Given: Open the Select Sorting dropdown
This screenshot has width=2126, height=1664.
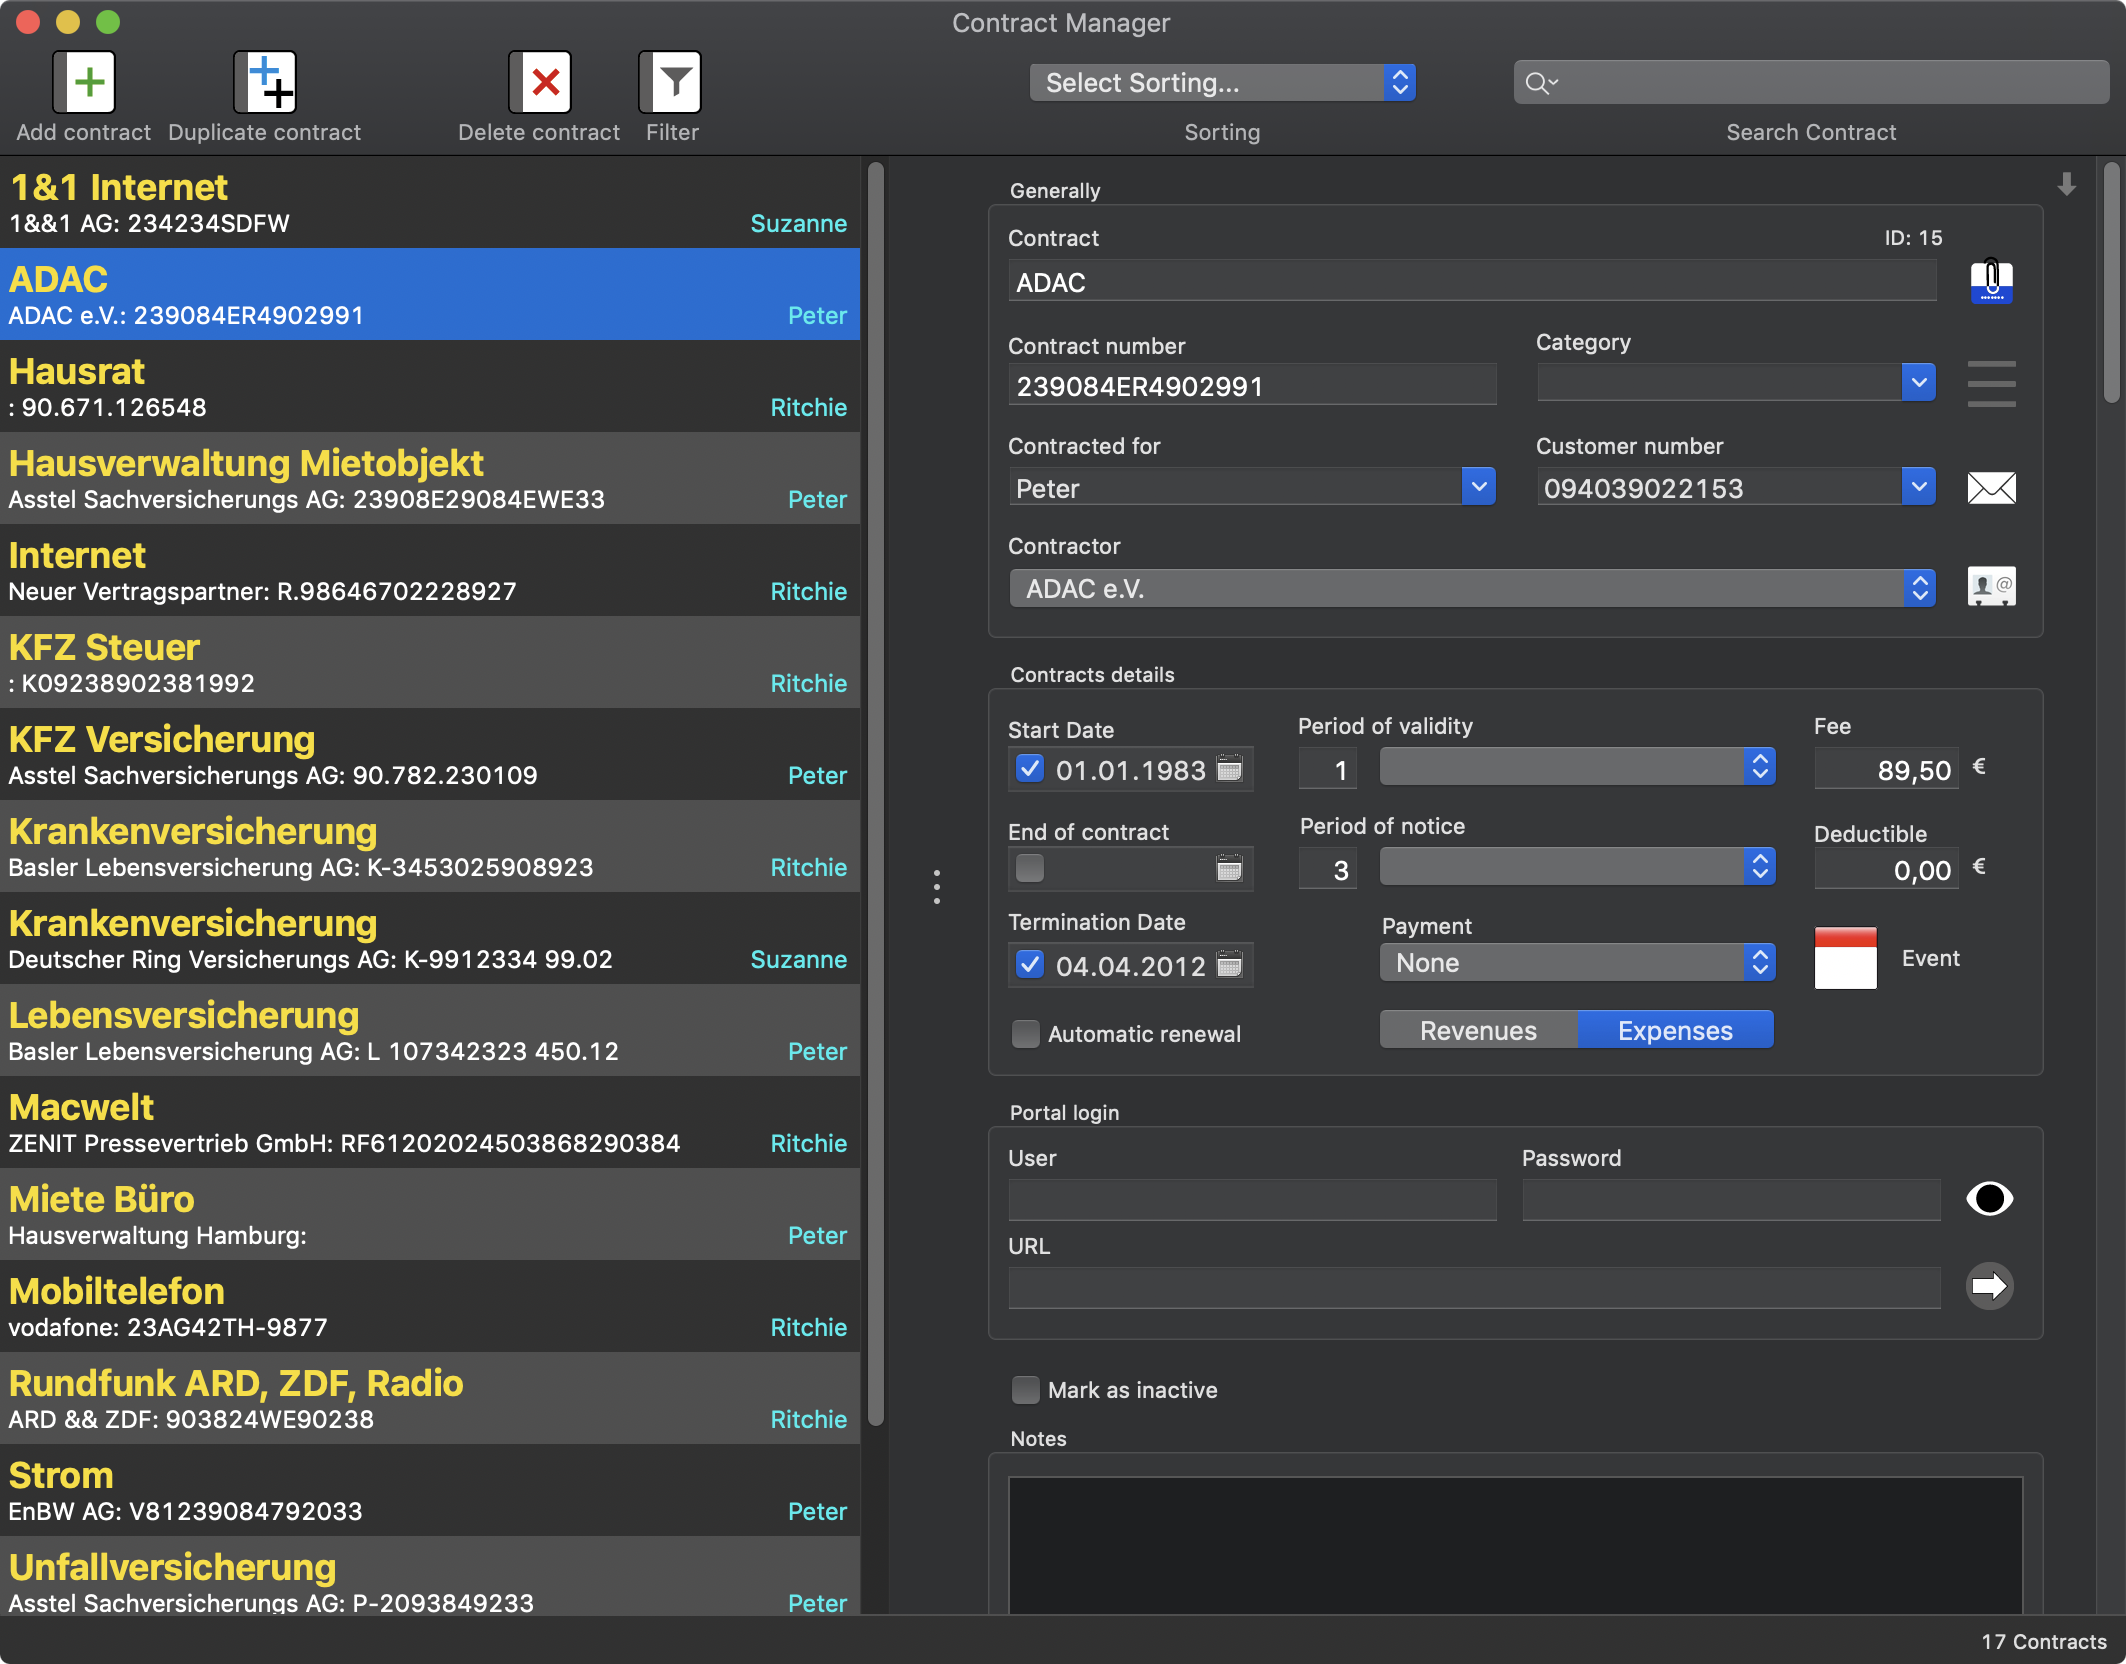Looking at the screenshot, I should 1222,83.
